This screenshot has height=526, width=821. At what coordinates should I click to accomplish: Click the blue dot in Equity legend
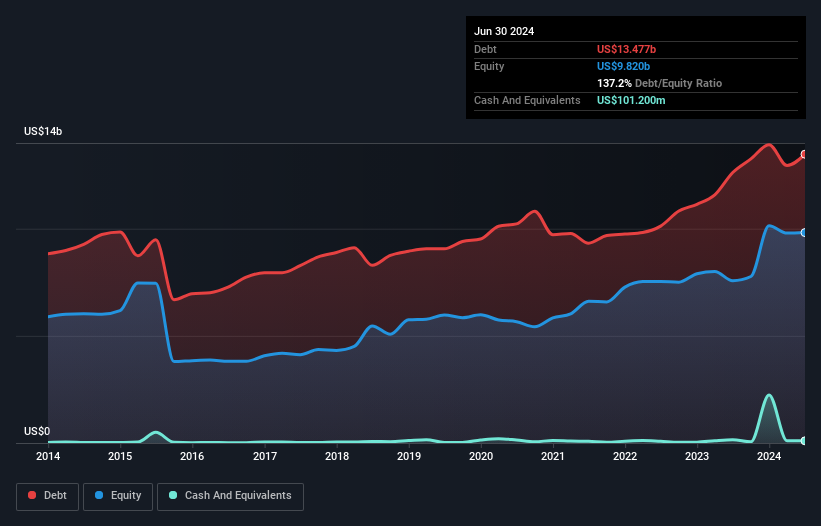tap(99, 495)
